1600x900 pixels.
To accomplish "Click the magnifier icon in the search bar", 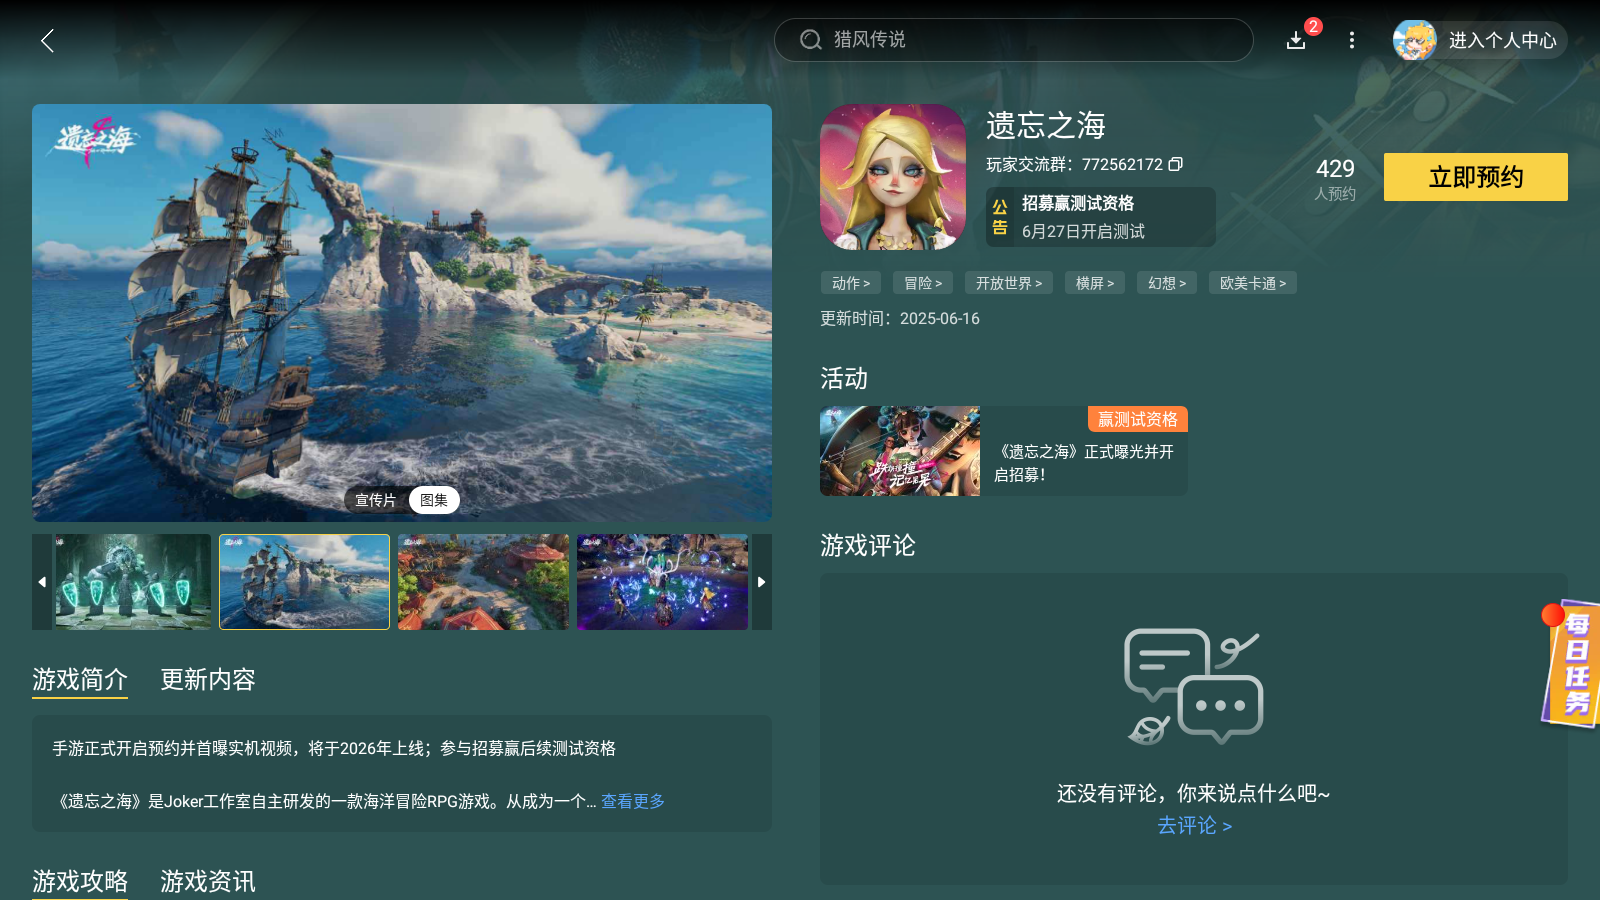I will [x=810, y=40].
